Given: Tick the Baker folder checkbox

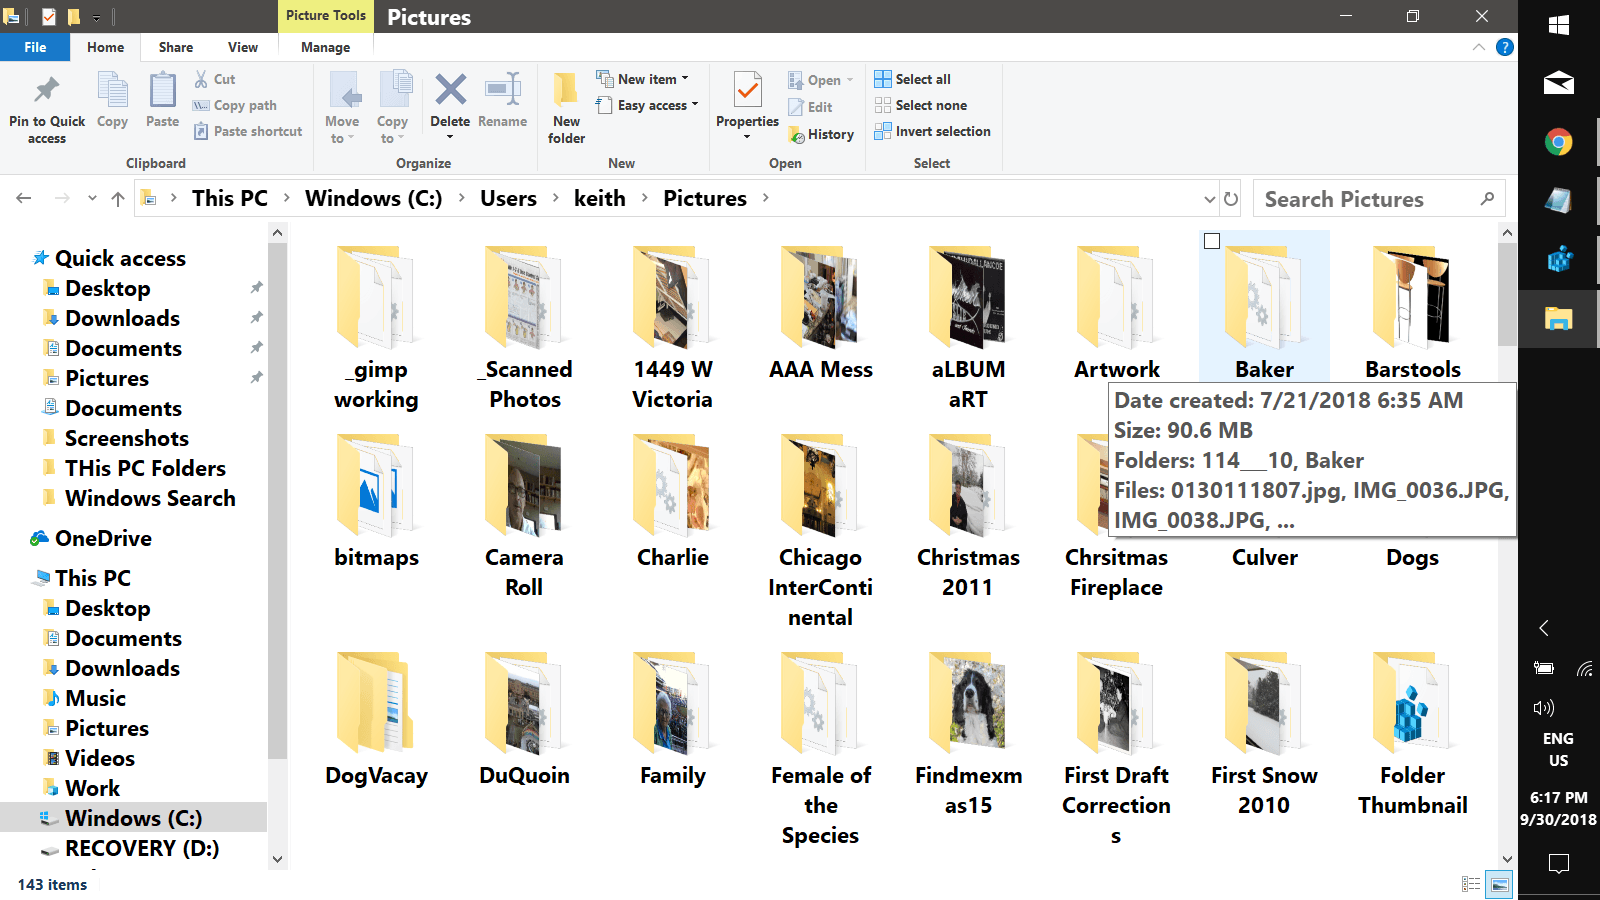Looking at the screenshot, I should coord(1212,241).
